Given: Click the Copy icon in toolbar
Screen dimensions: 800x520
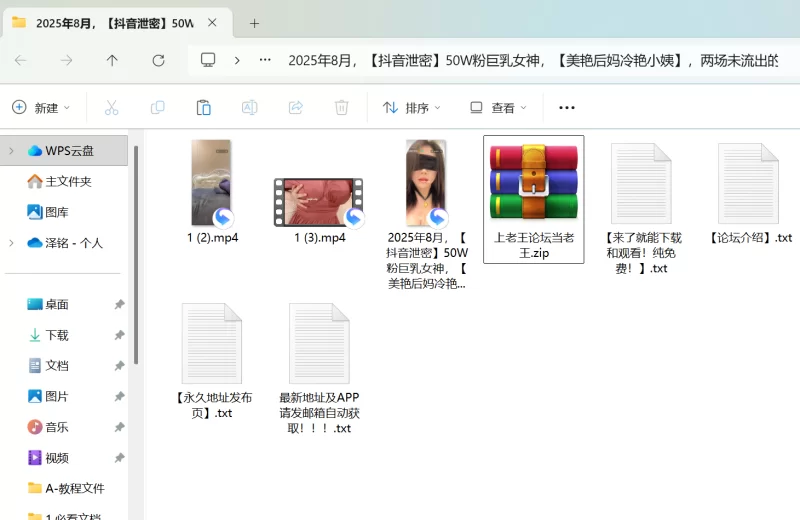Looking at the screenshot, I should pos(157,107).
